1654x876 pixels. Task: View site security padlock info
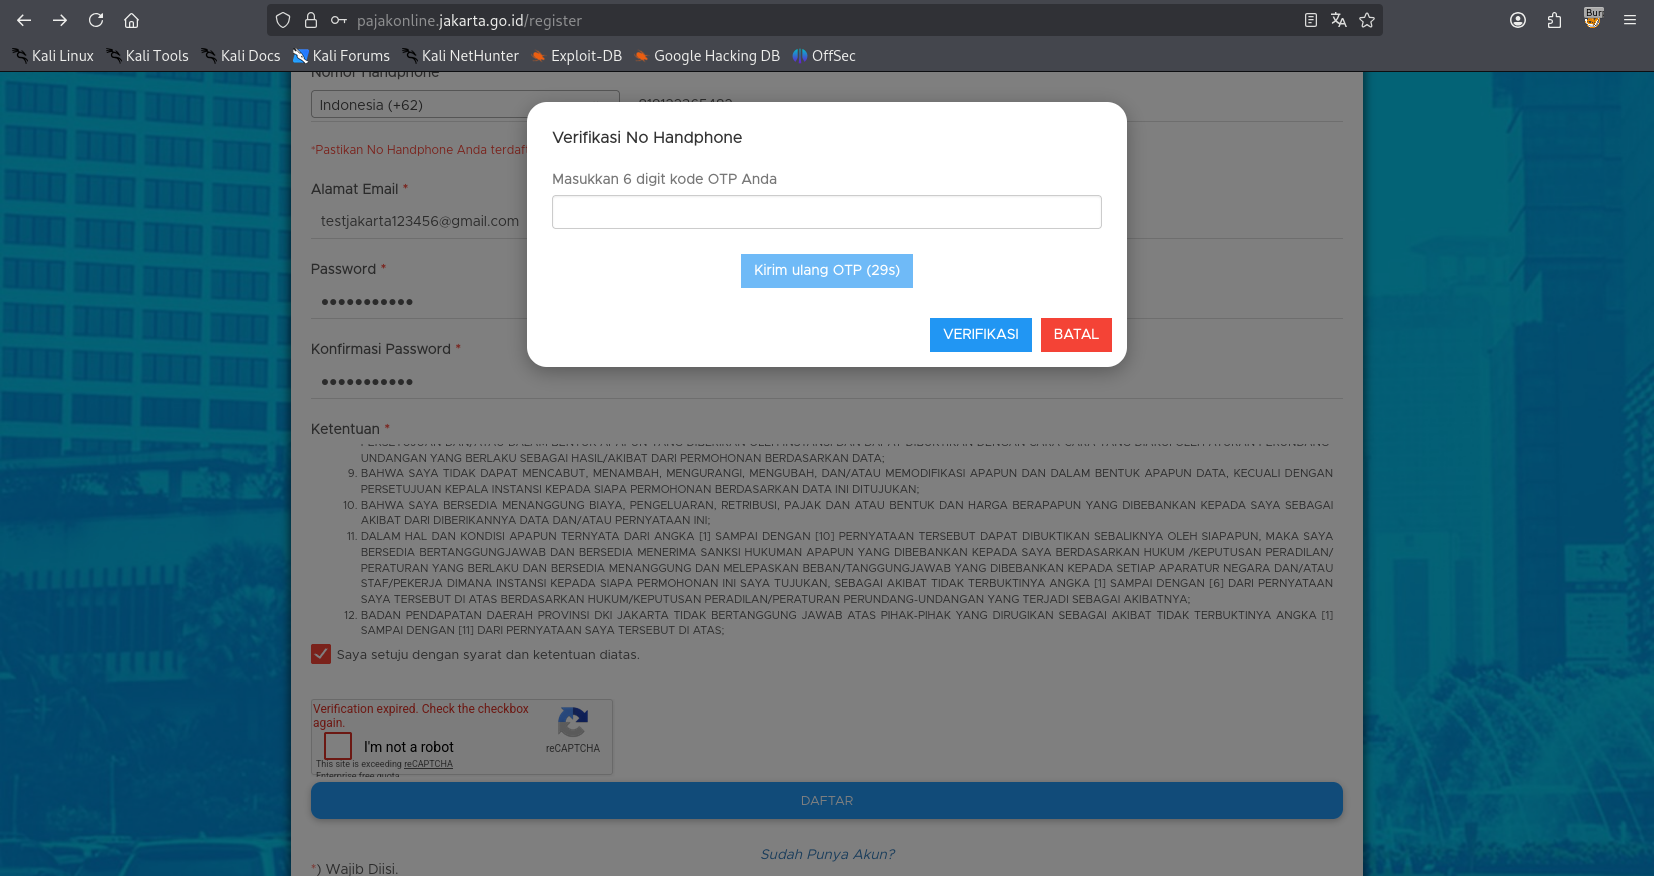[x=311, y=20]
